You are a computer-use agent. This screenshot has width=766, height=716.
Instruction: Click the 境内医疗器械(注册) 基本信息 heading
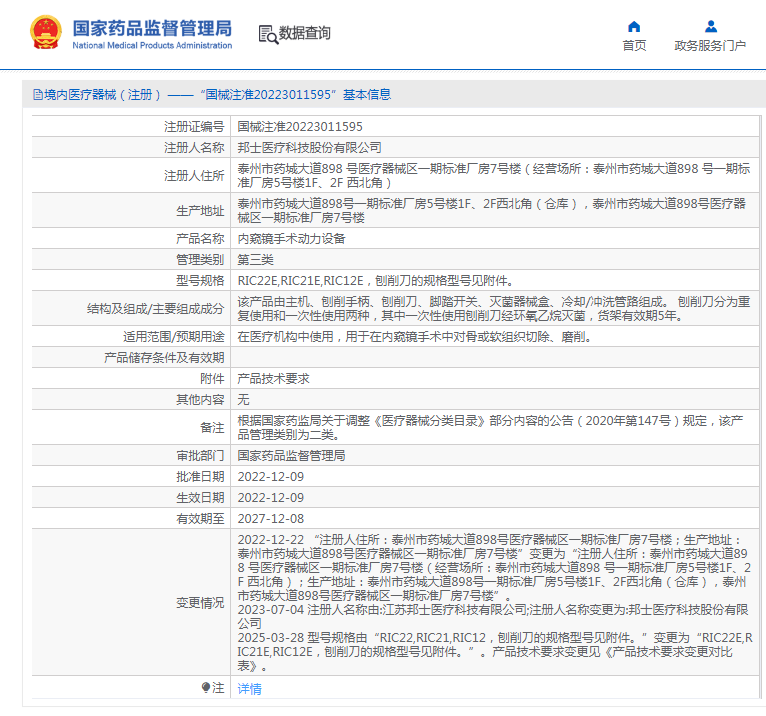pos(212,95)
